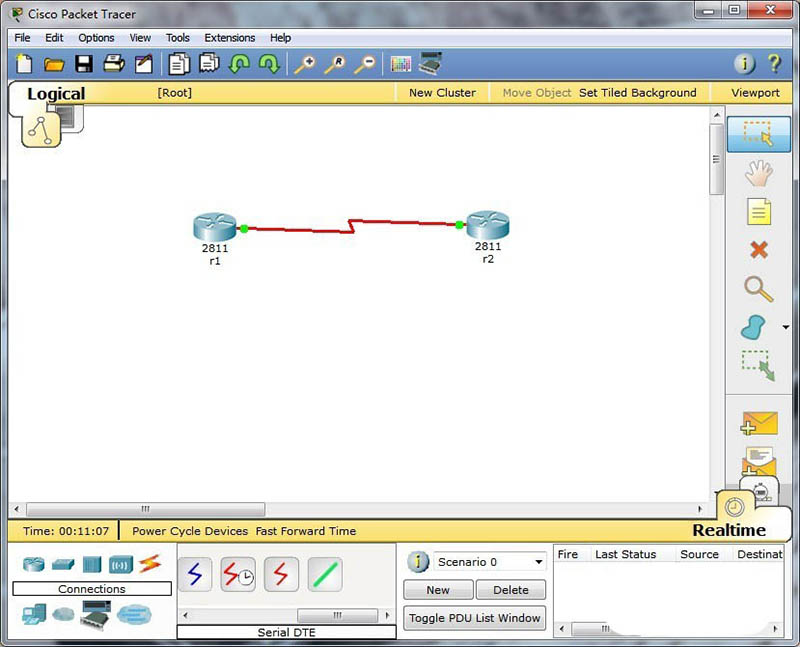Switch to Realtime mode tab

[x=729, y=530]
